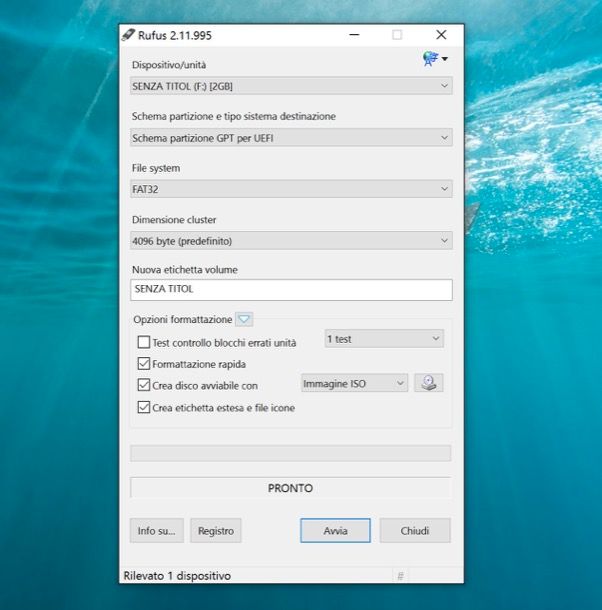Click the empty progress bar above PRONTO
602x610 pixels.
coord(290,453)
